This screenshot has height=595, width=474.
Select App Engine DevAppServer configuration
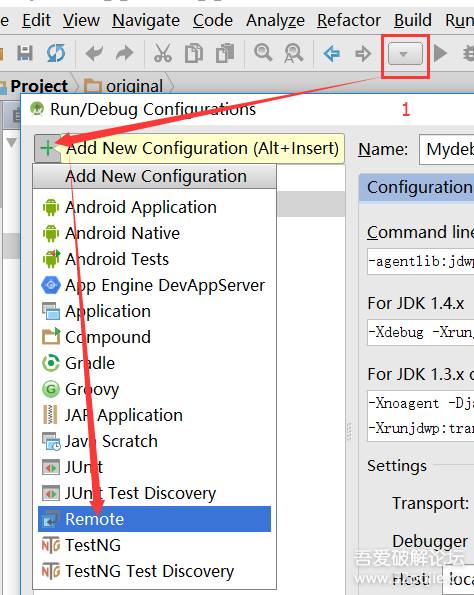pos(154,285)
